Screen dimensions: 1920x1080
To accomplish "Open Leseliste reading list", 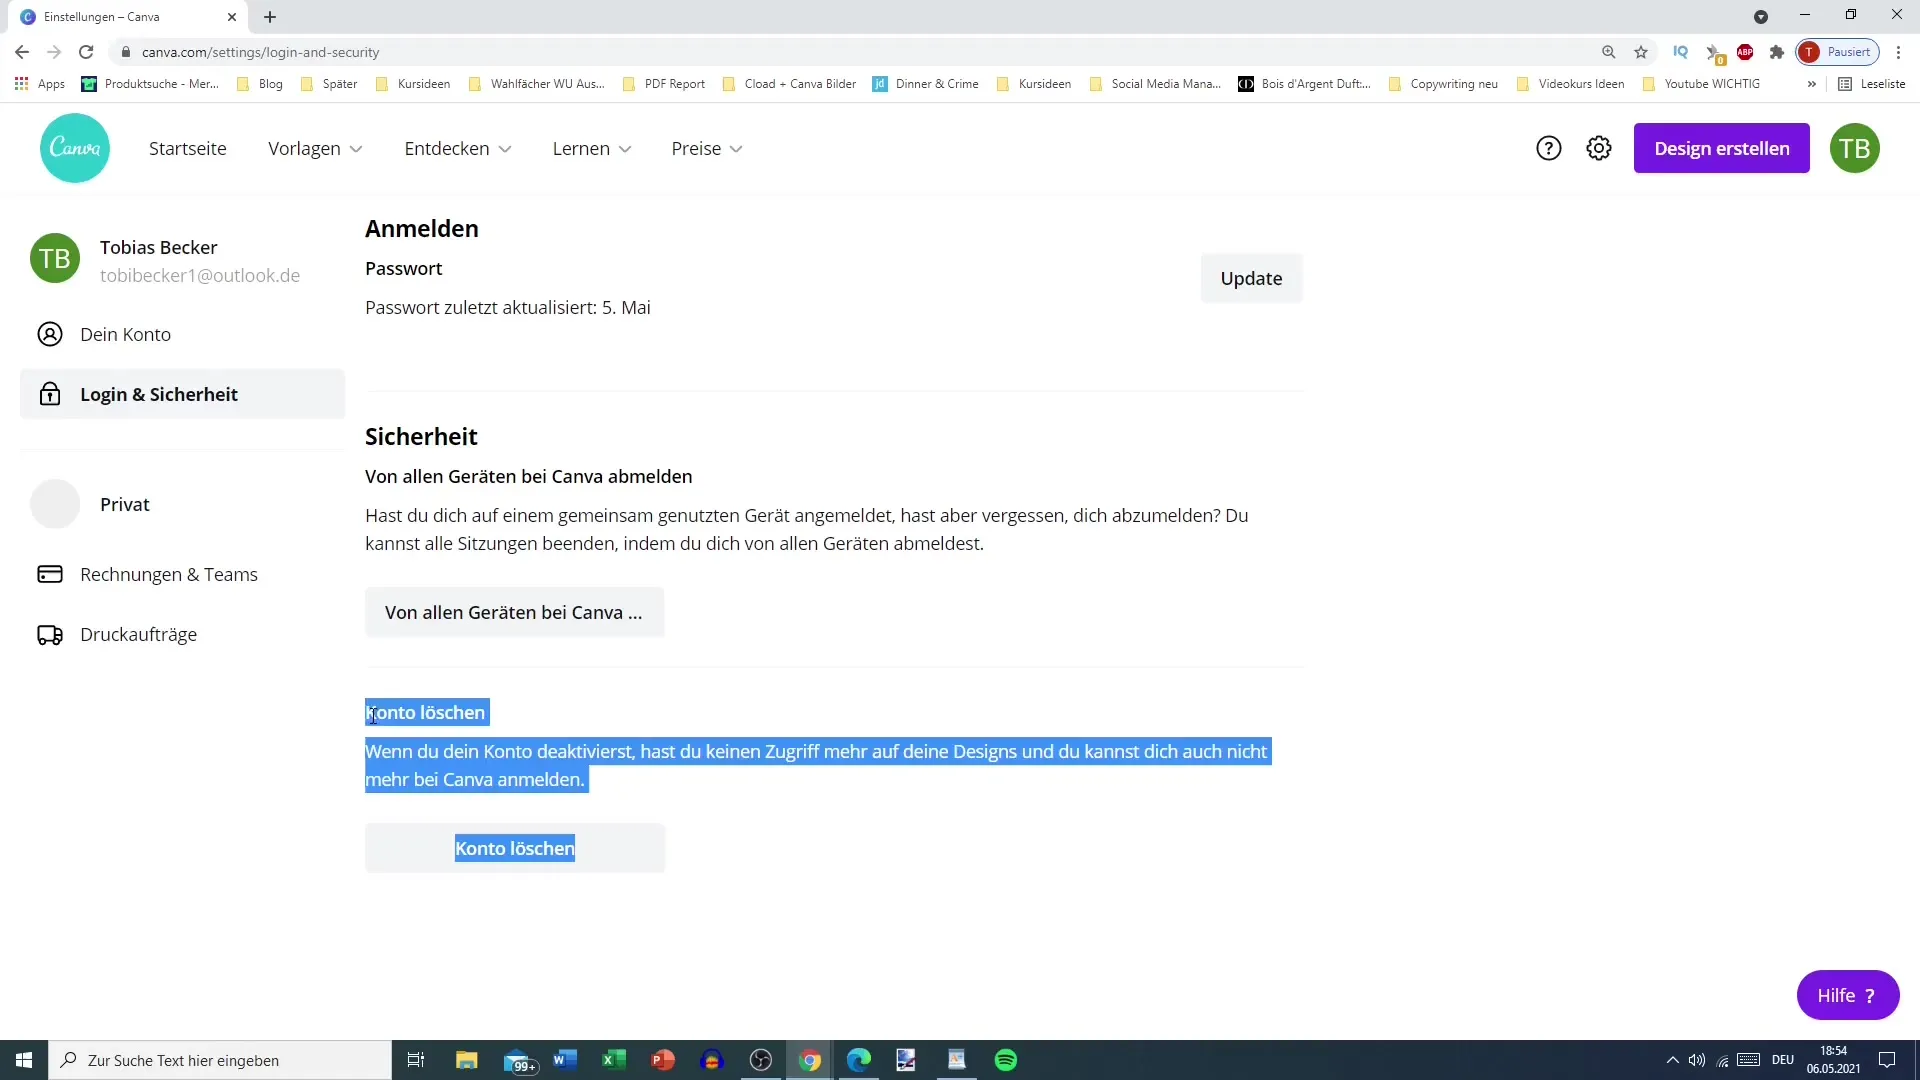I will [x=1872, y=84].
